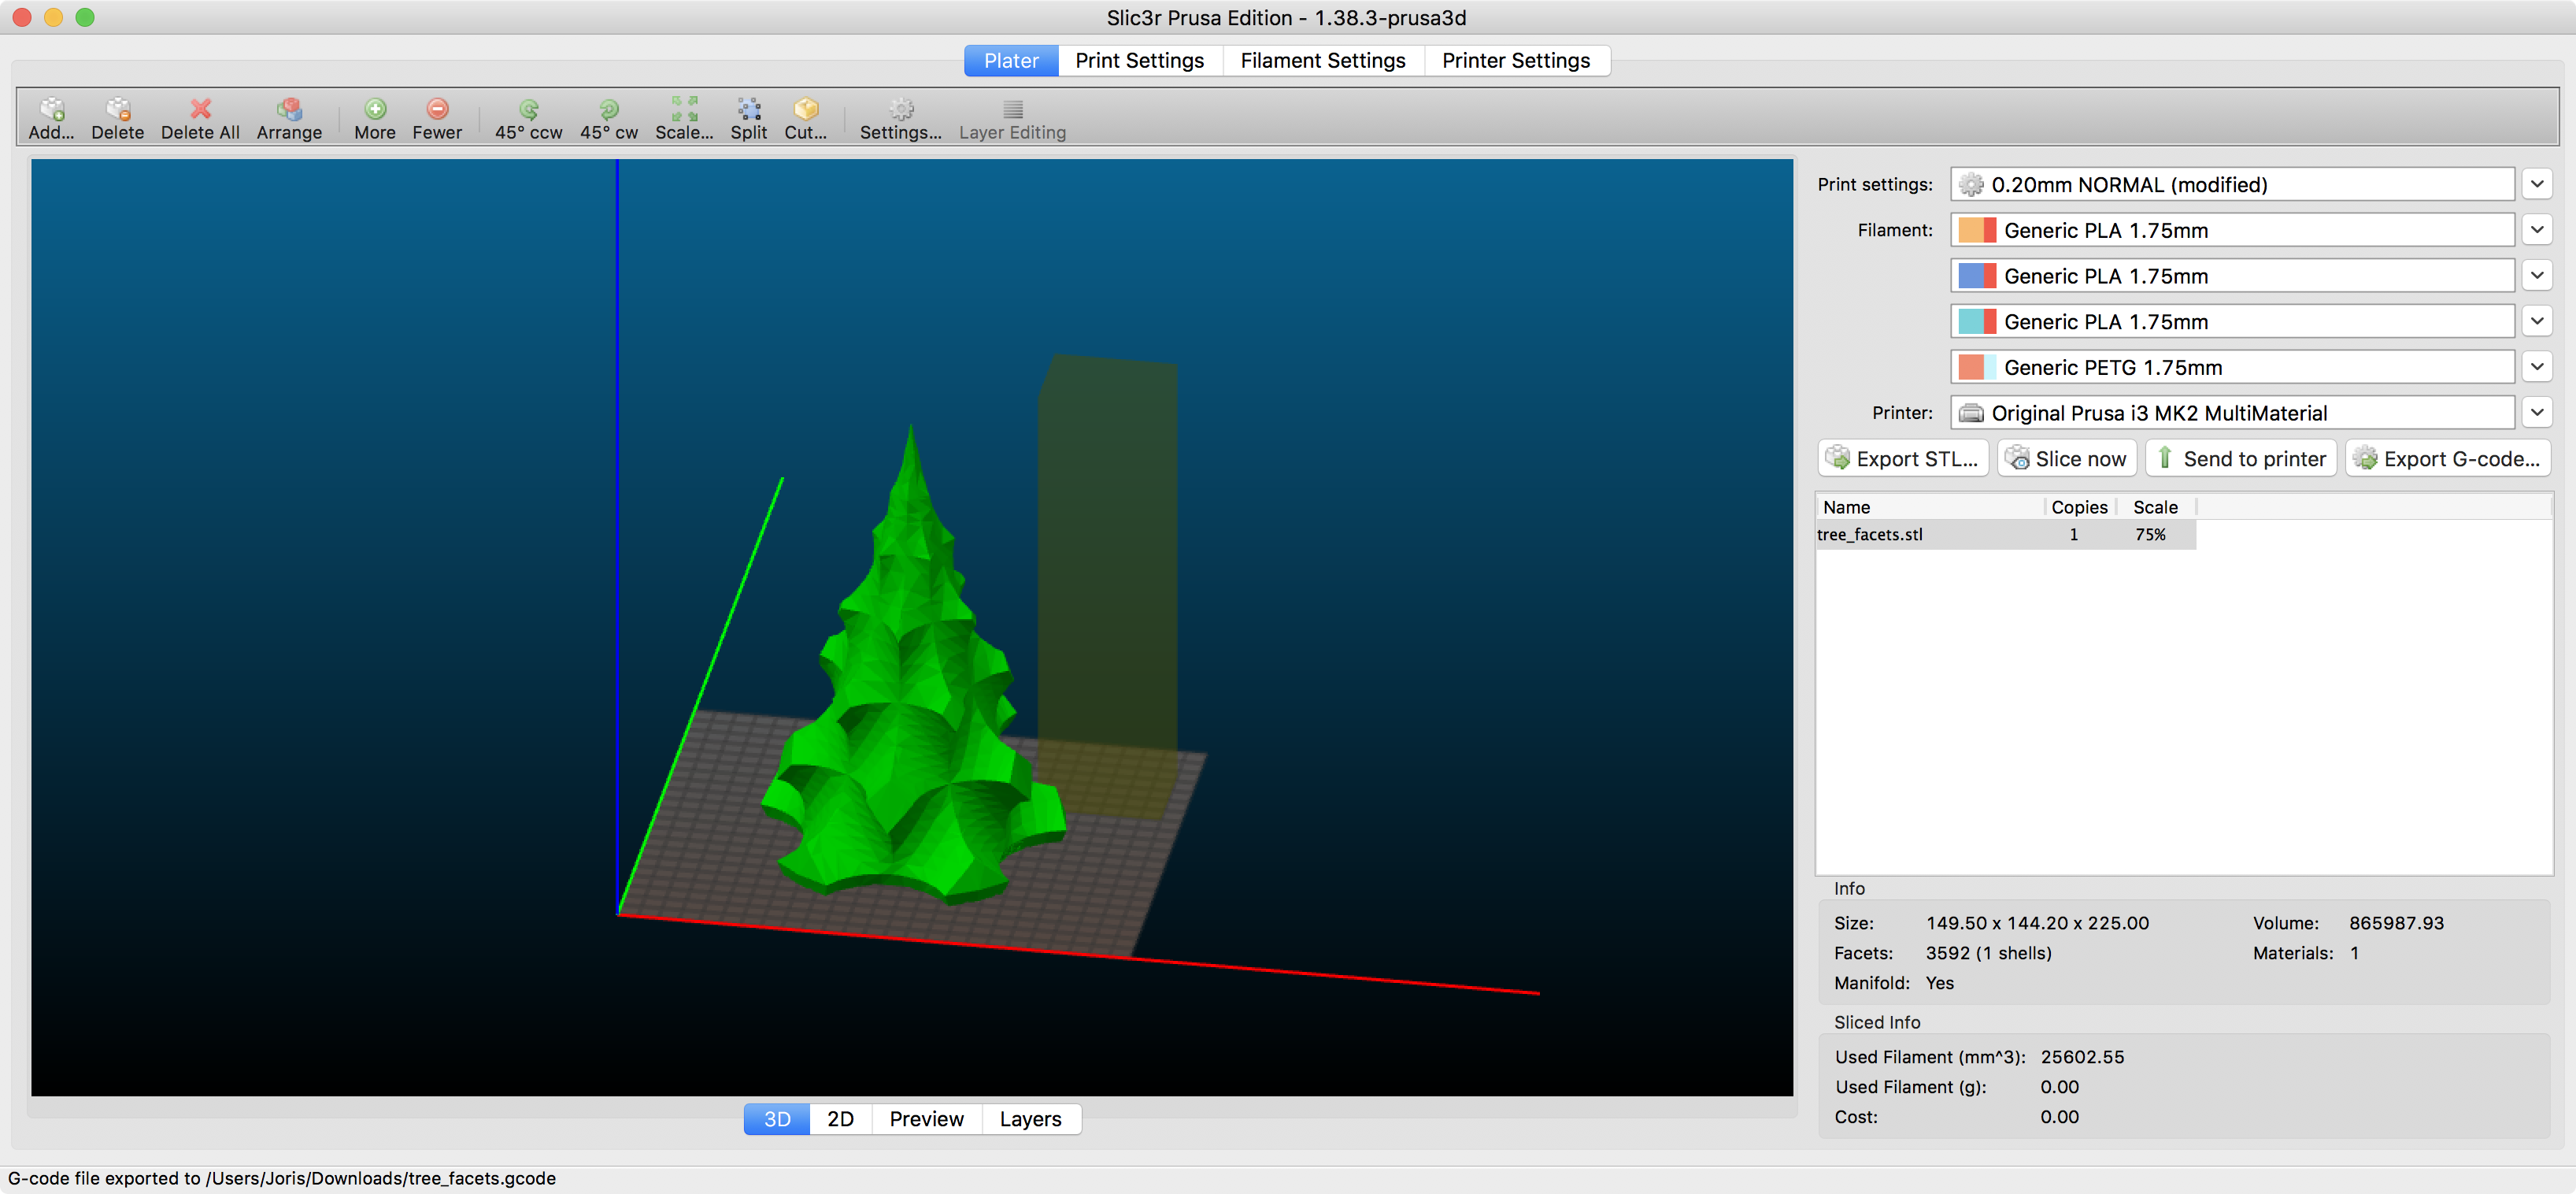
Task: Split the model into parts
Action: point(748,118)
